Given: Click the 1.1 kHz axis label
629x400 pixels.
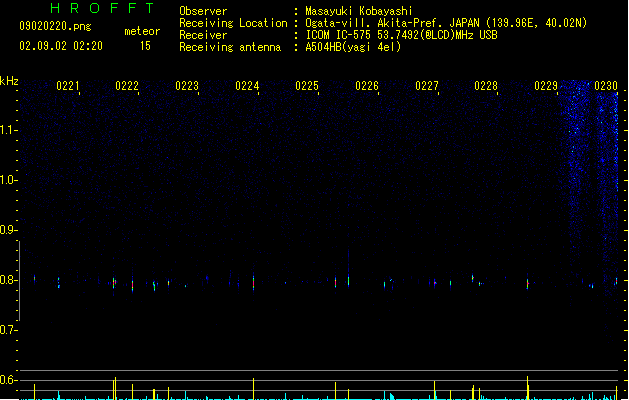Looking at the screenshot, I should coord(8,130).
